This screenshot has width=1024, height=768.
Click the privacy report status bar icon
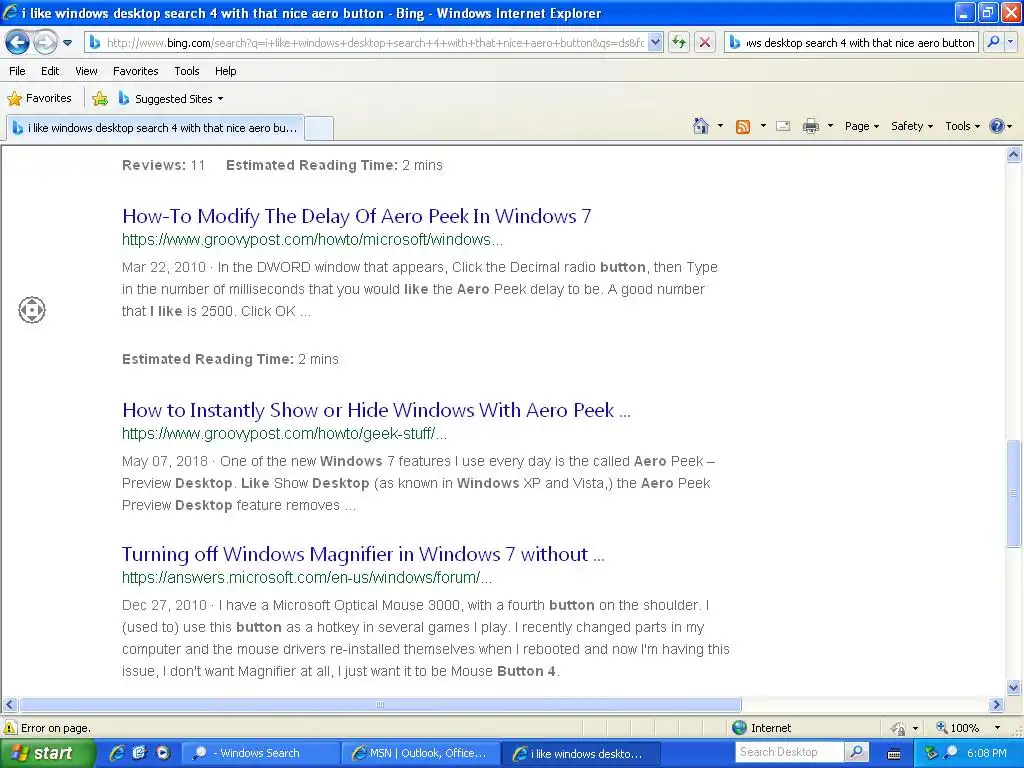coord(899,728)
